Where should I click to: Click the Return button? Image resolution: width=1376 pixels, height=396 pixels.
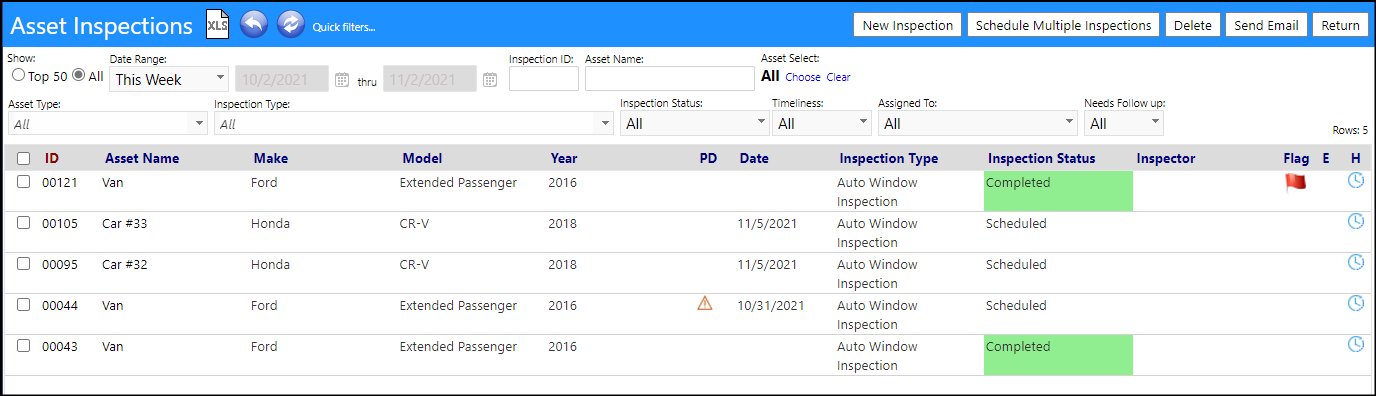pos(1340,25)
